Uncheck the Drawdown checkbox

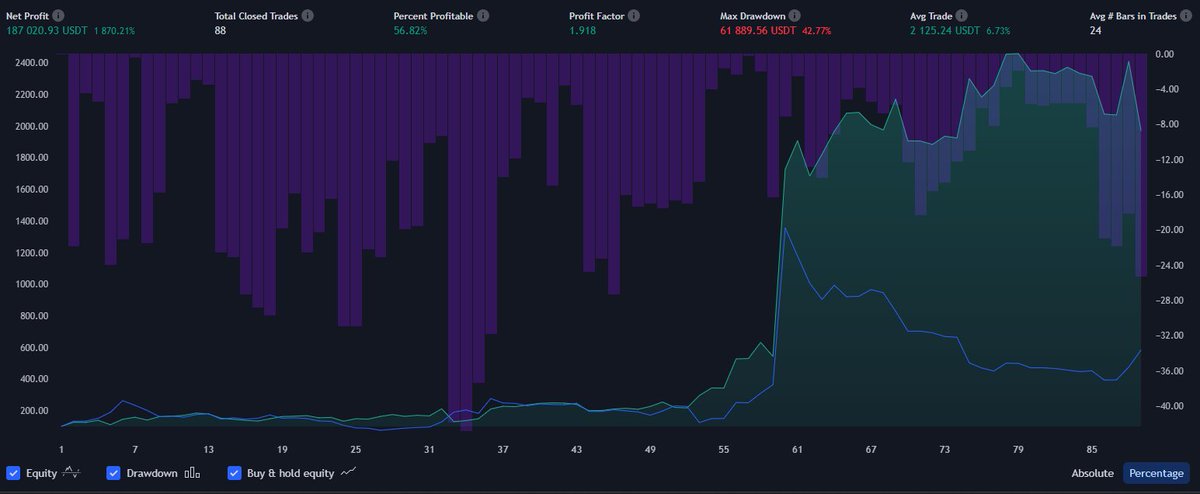pos(114,473)
